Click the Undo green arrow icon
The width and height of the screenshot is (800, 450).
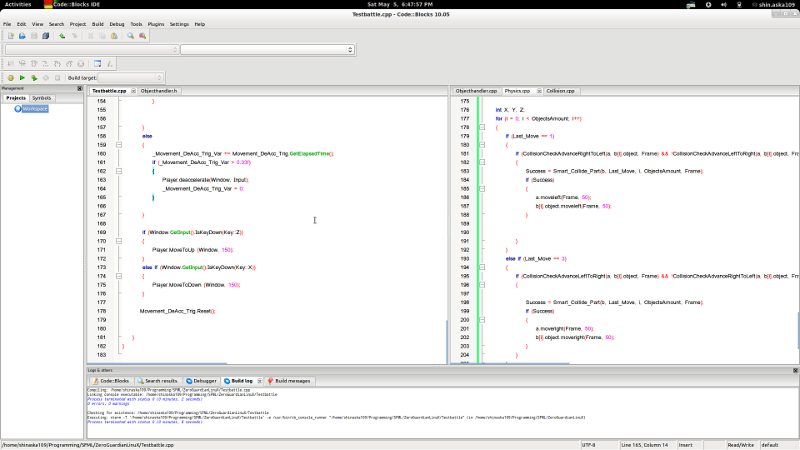[x=62, y=36]
